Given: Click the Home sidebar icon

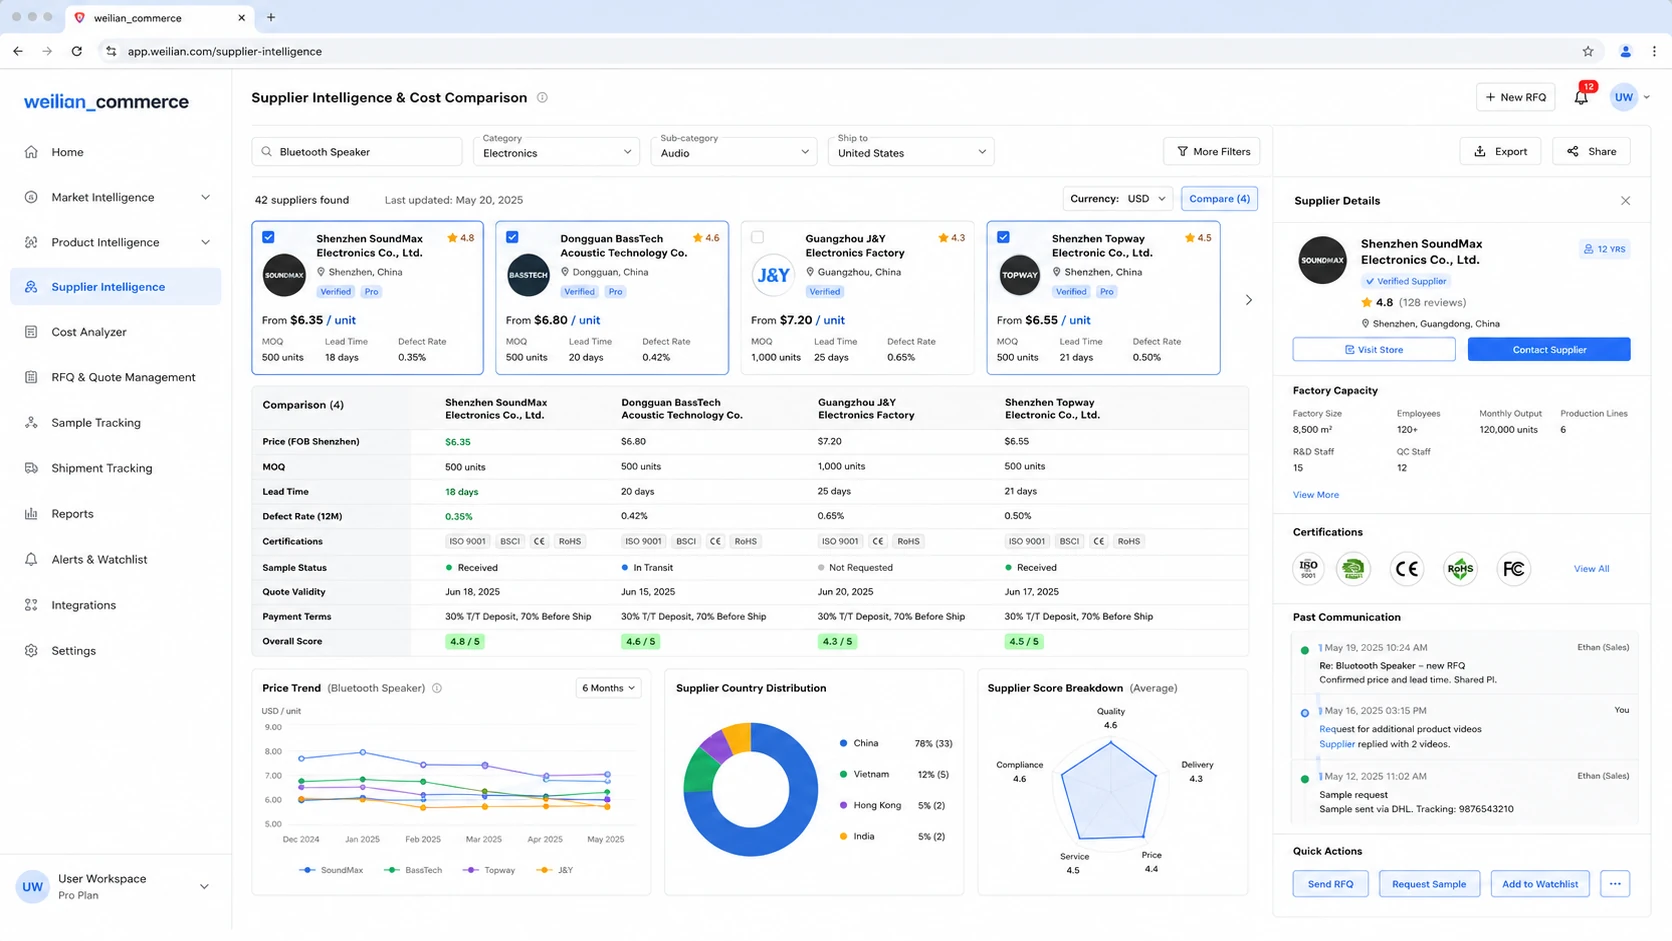Looking at the screenshot, I should click(x=31, y=152).
